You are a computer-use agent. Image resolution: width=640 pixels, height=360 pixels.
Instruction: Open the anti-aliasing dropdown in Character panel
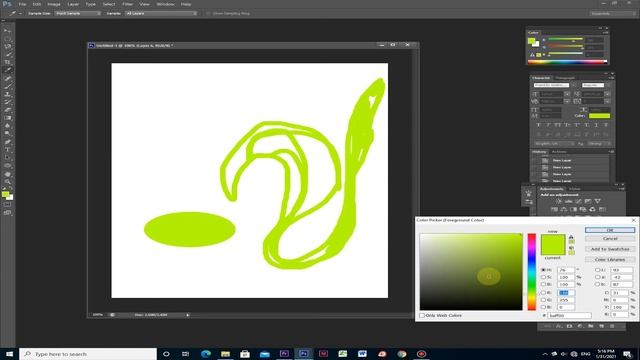coord(598,144)
